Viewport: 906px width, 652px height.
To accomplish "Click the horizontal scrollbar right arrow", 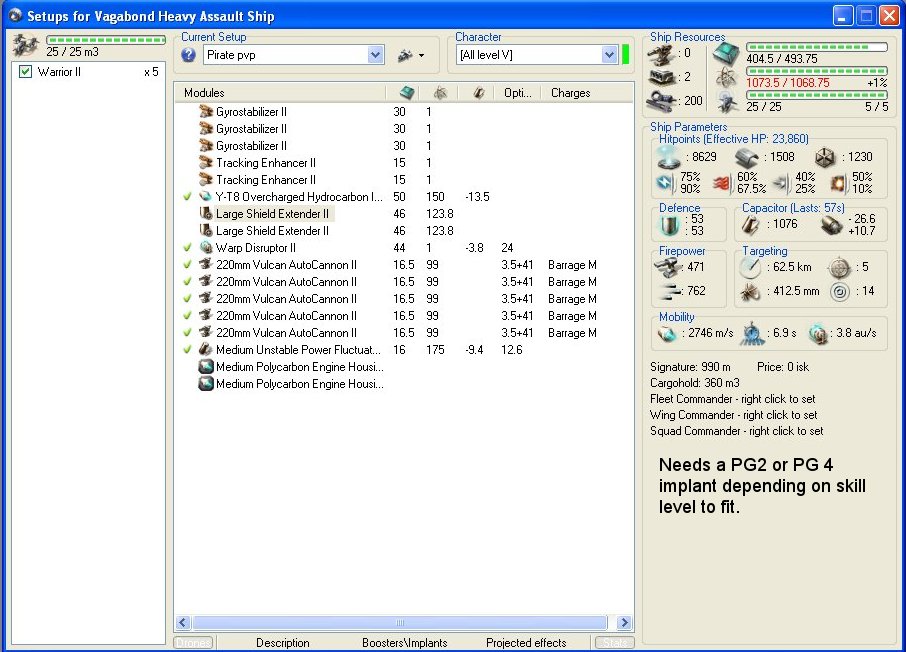I will (623, 623).
